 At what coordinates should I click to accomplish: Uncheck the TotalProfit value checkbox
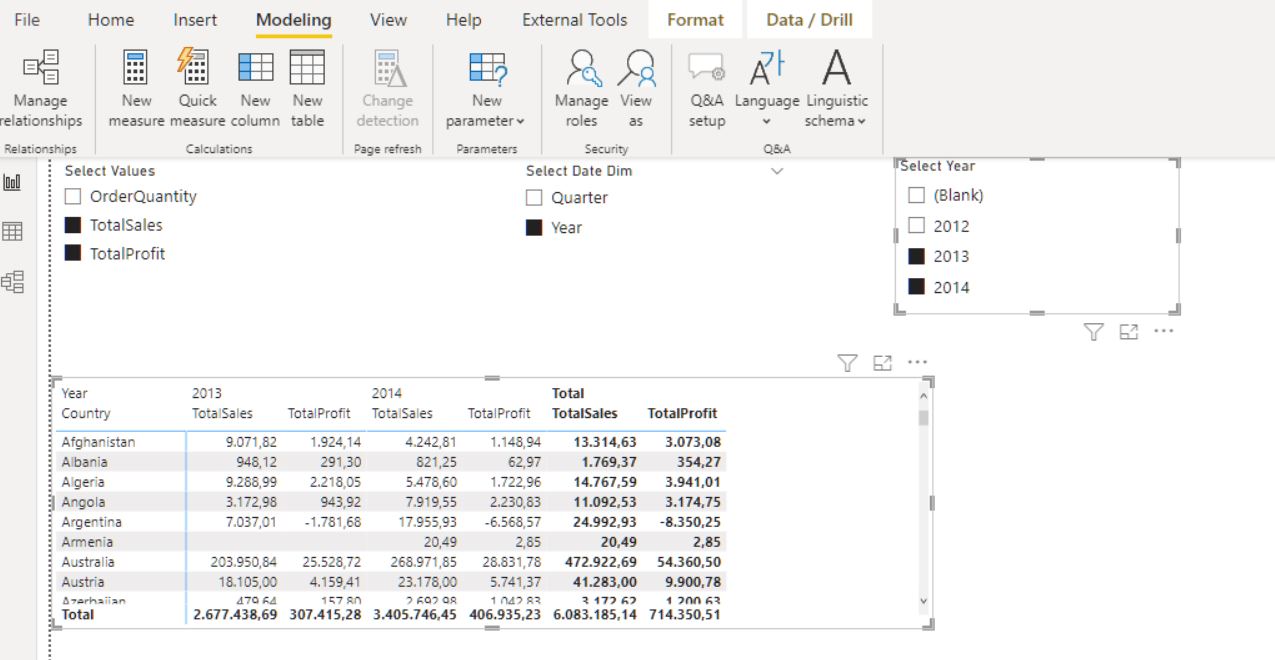point(73,254)
